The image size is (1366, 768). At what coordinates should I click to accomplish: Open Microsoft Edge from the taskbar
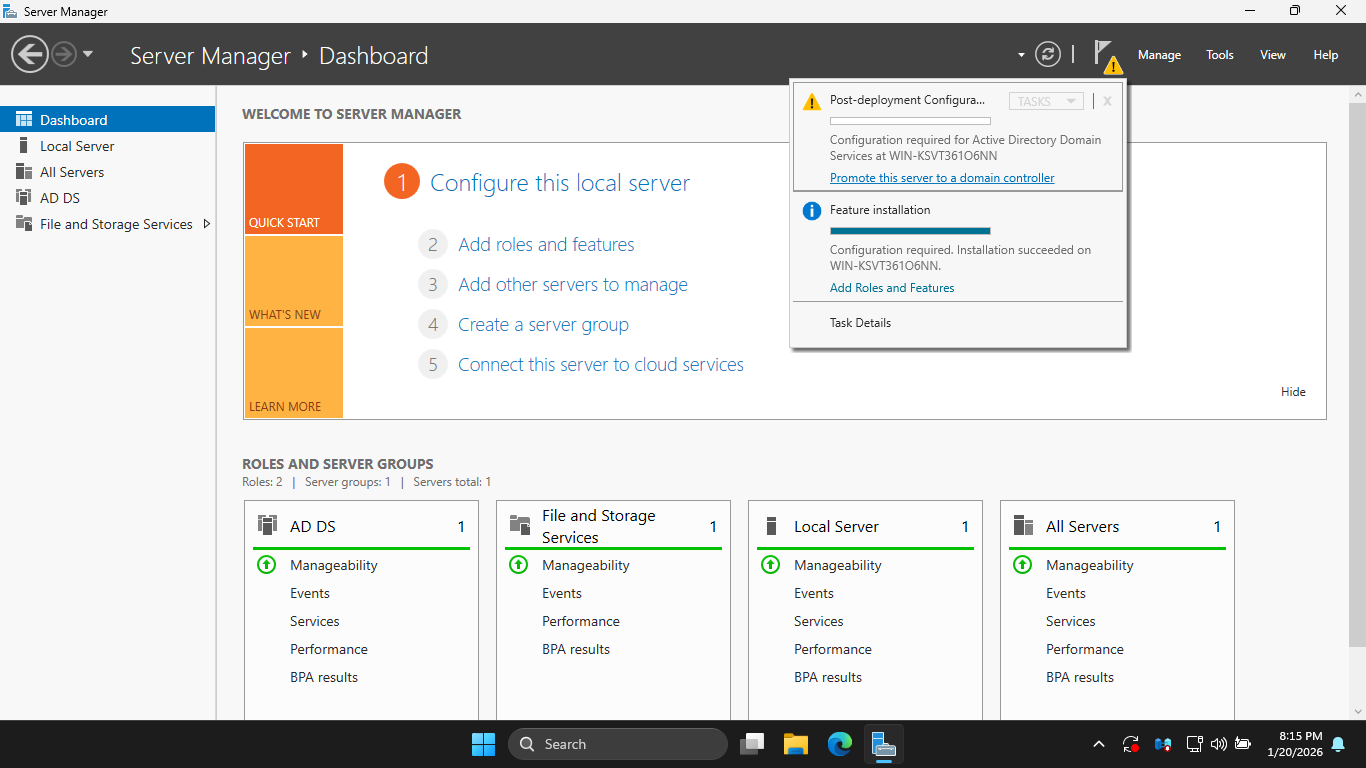(x=839, y=744)
